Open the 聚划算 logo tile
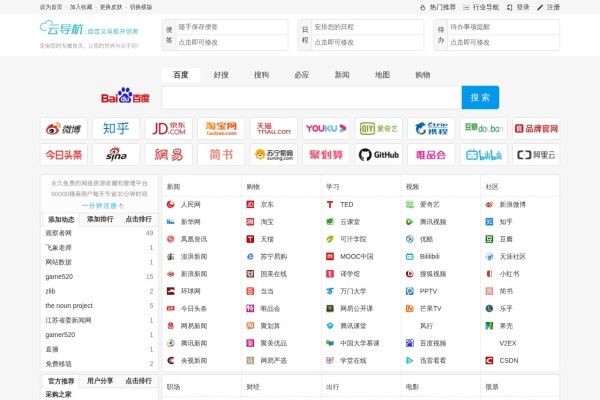Image resolution: width=600 pixels, height=400 pixels. [x=326, y=155]
